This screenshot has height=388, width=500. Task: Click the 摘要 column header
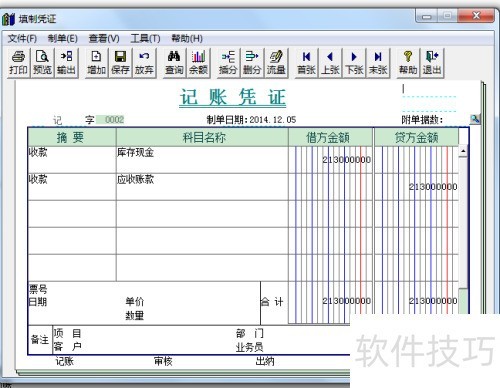coord(72,137)
